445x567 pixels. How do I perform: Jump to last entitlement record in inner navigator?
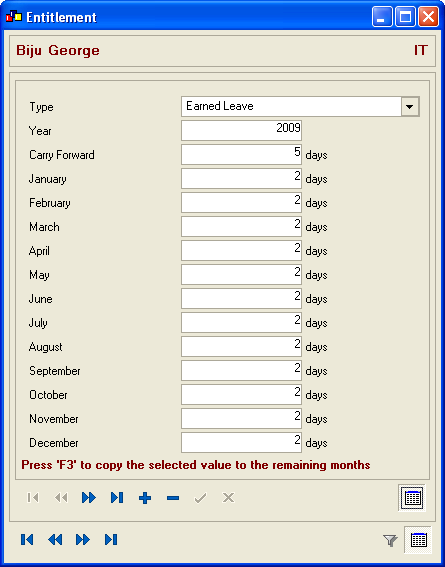tap(117, 498)
